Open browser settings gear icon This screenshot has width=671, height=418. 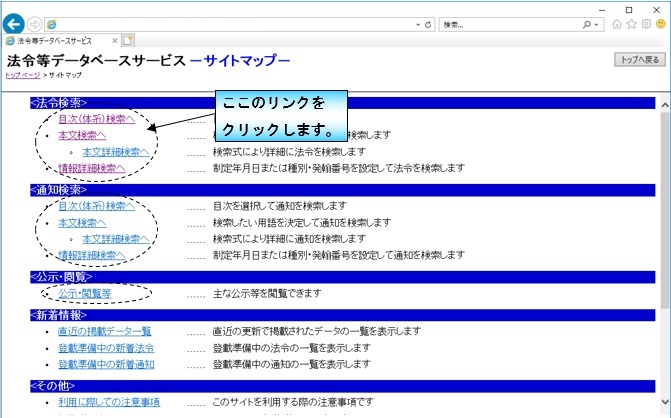click(x=645, y=23)
